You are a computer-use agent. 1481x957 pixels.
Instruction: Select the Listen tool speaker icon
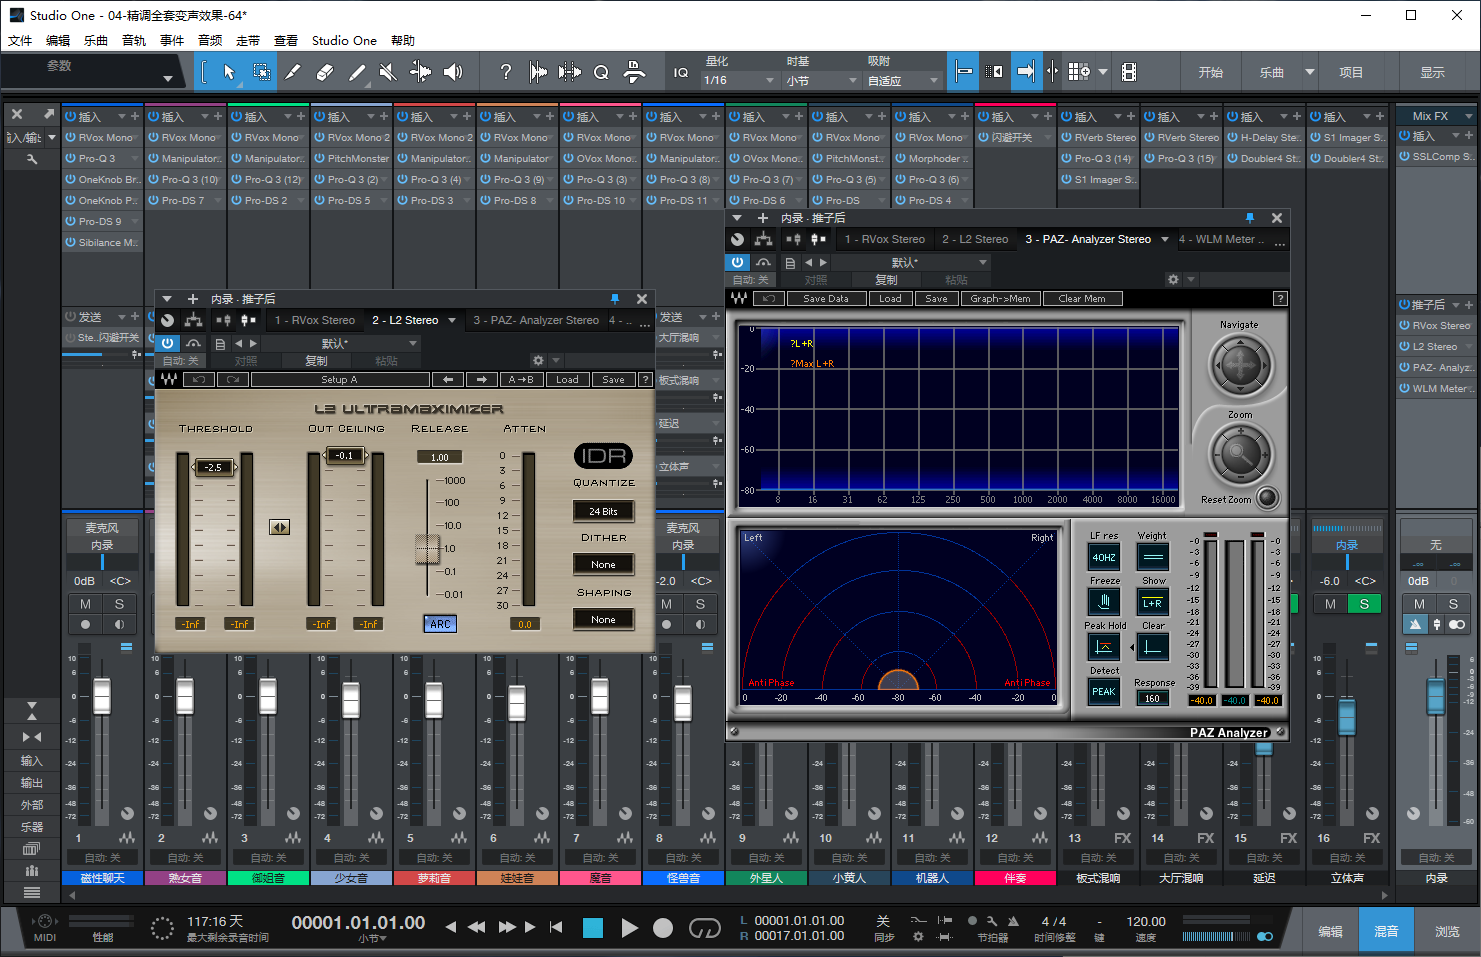[453, 71]
